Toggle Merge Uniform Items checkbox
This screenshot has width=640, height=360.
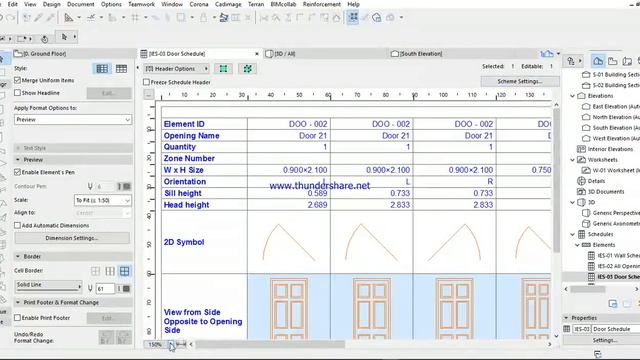[17, 80]
